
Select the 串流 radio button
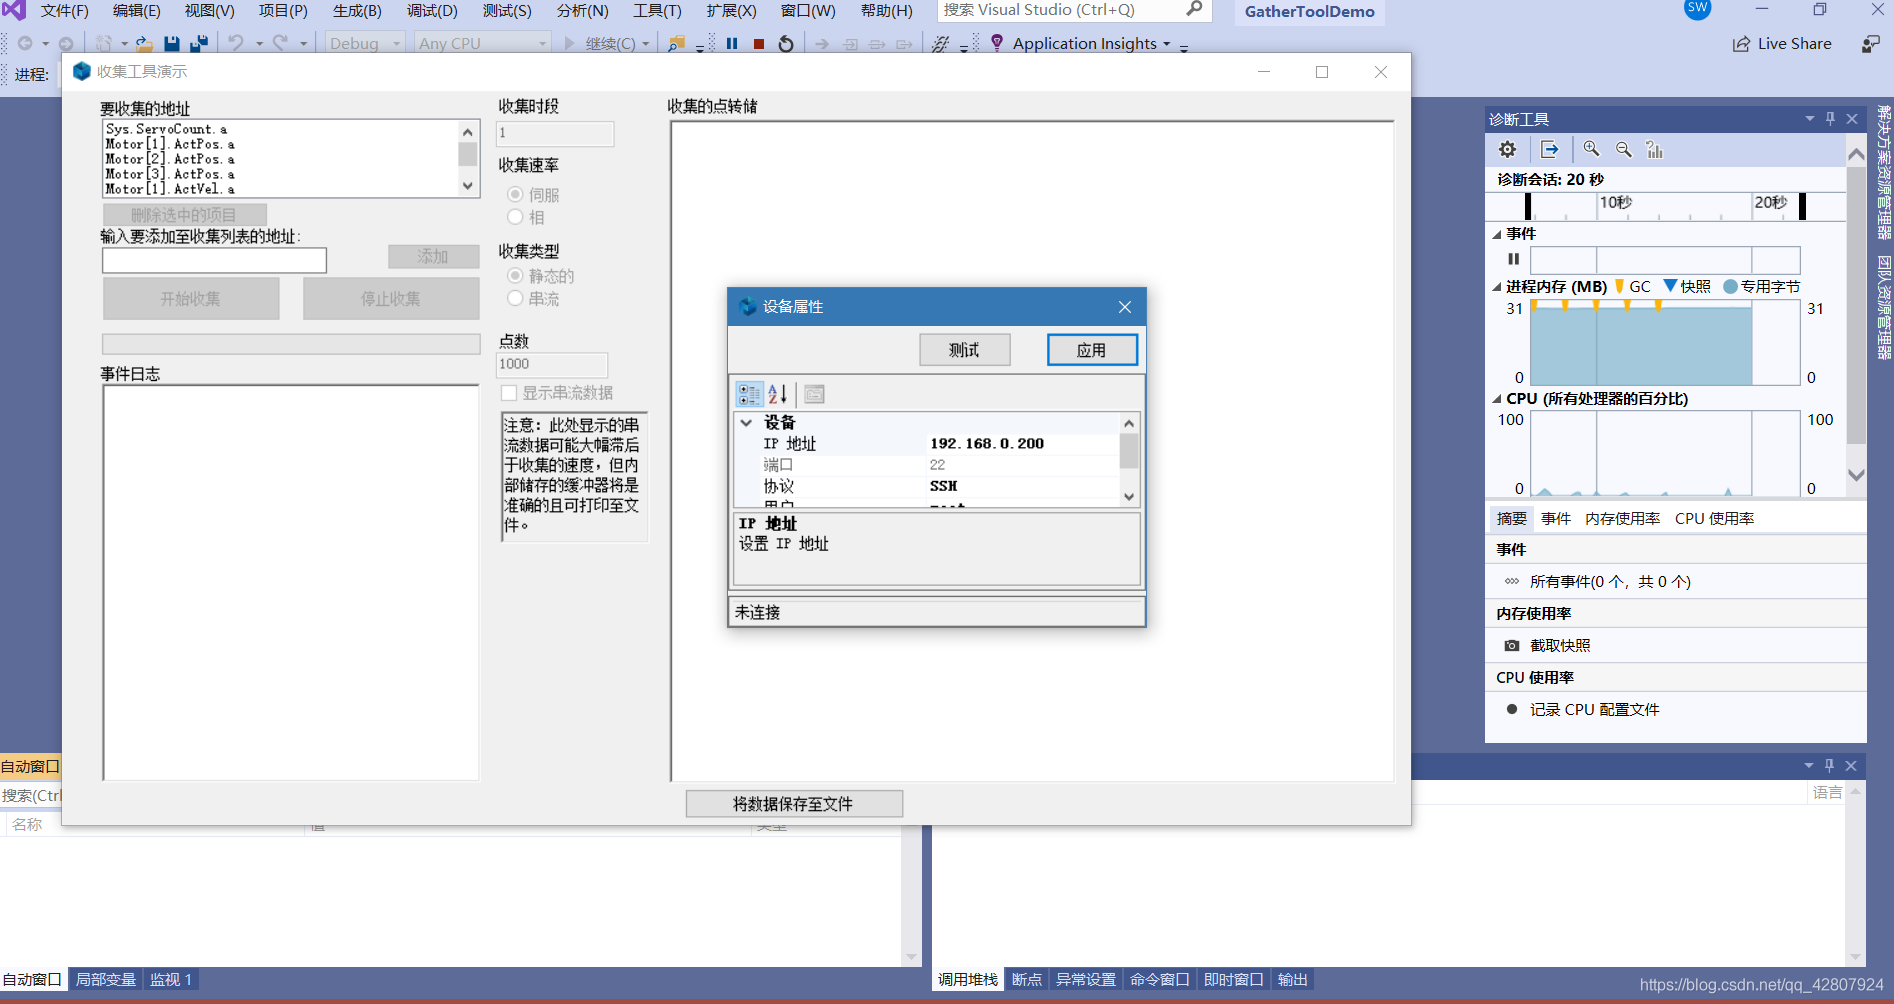click(x=515, y=298)
